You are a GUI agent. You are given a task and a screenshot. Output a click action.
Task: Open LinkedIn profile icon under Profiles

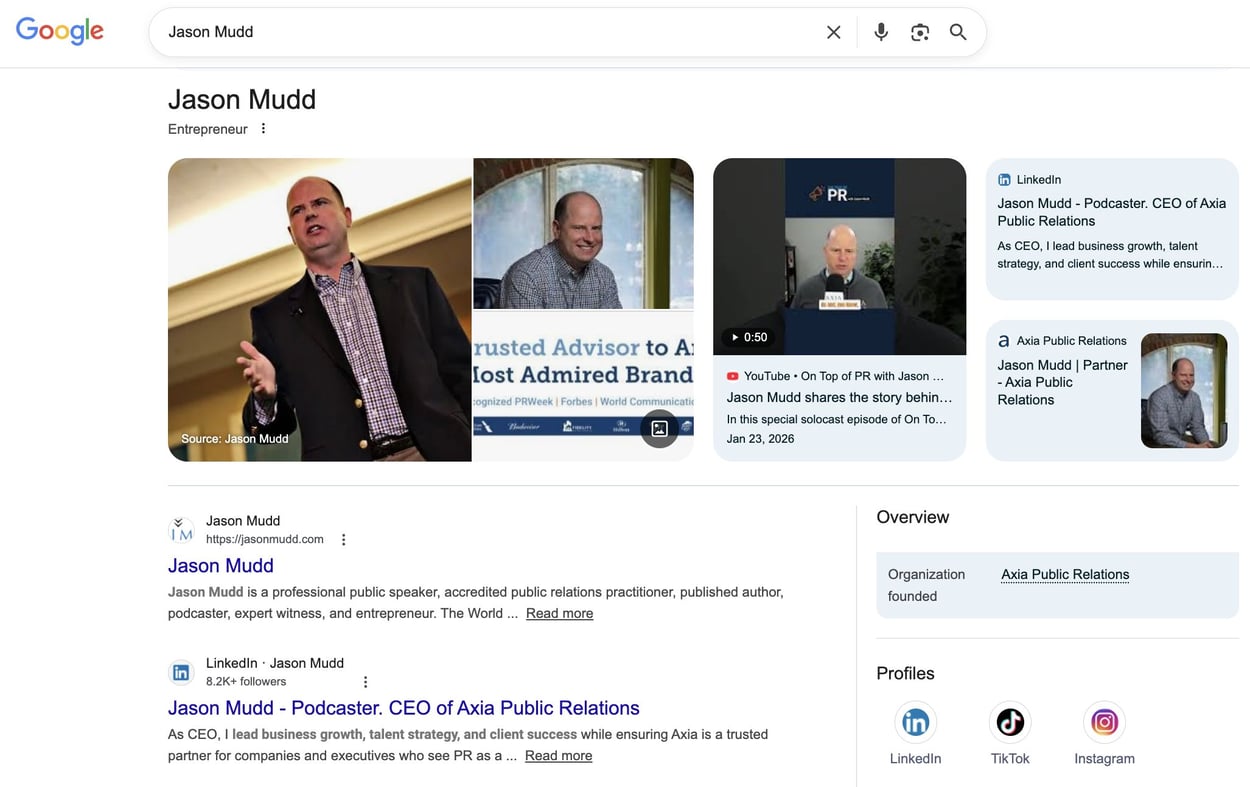click(x=915, y=722)
